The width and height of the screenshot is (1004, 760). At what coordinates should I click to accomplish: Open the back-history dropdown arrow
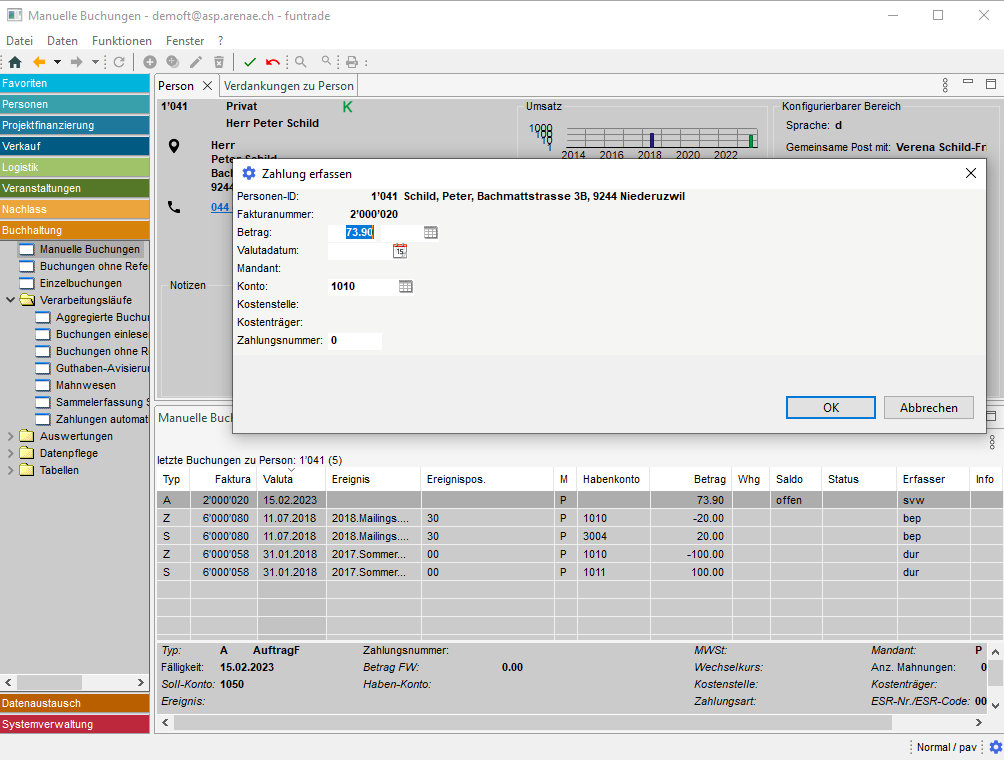click(x=58, y=62)
